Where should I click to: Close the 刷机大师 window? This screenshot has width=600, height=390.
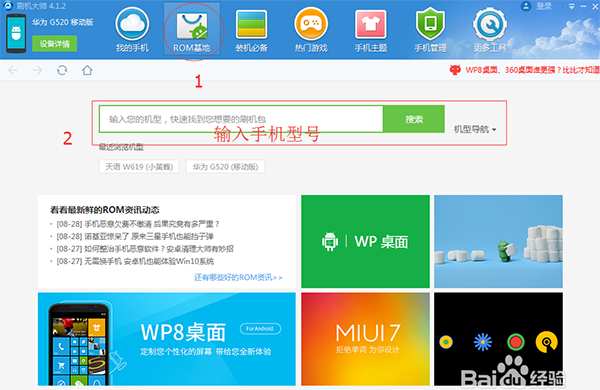(x=595, y=7)
